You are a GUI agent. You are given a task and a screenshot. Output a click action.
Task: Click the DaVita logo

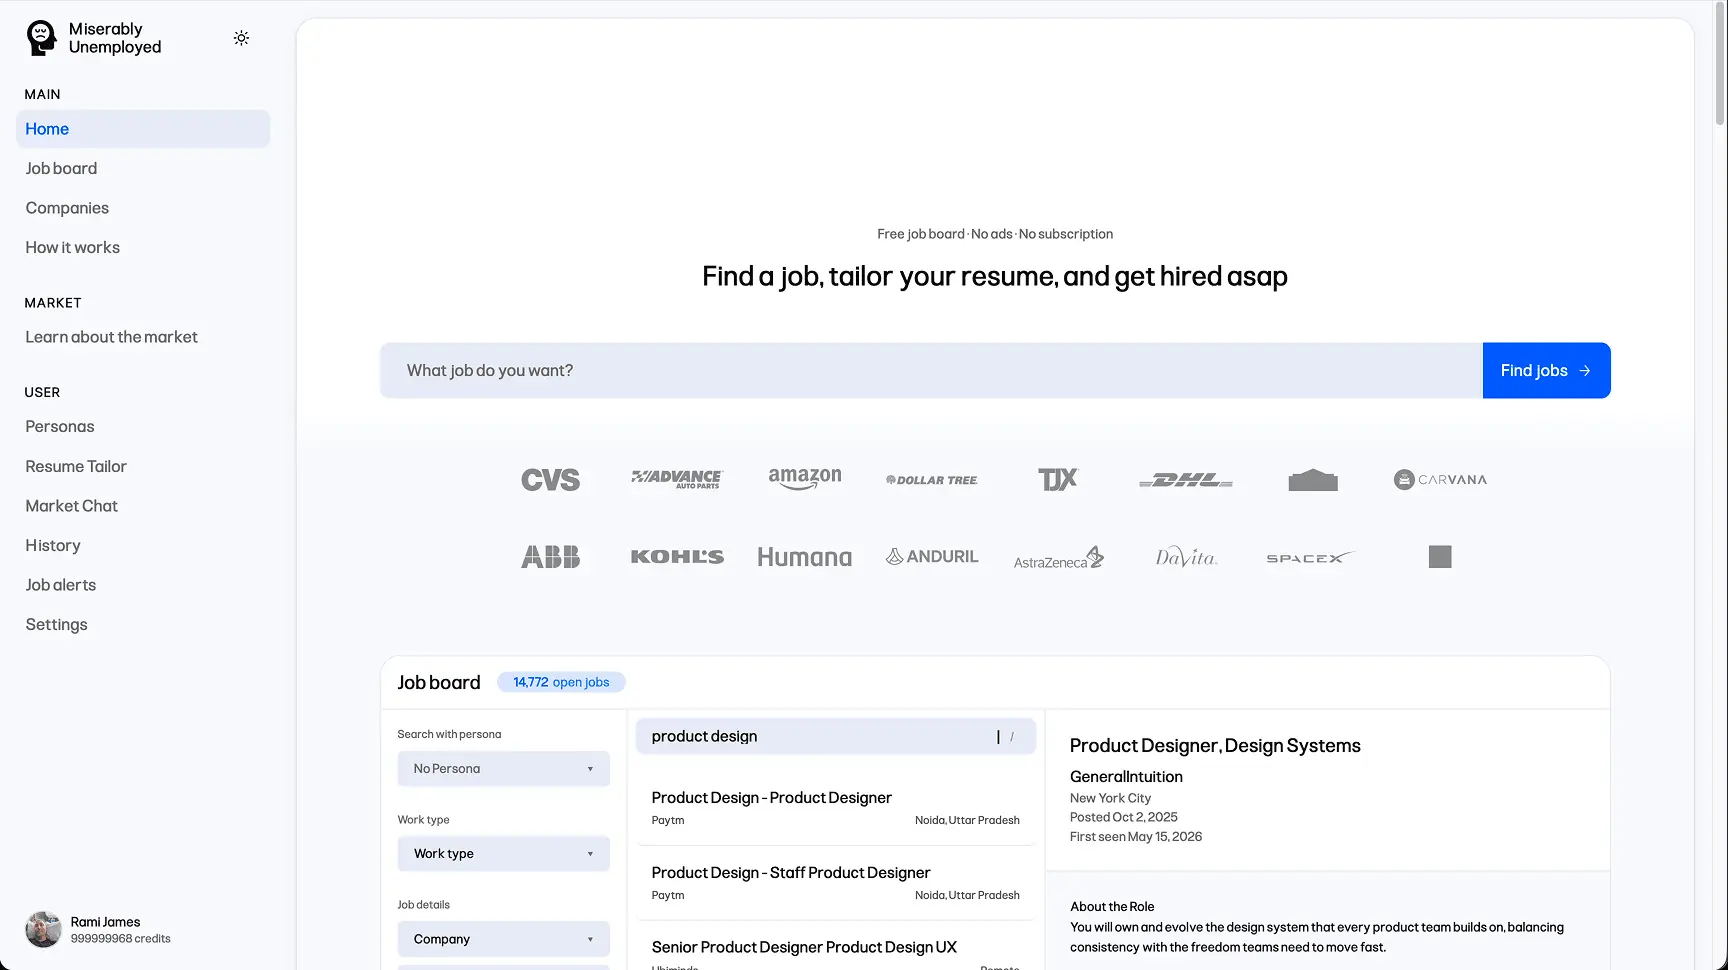1186,557
